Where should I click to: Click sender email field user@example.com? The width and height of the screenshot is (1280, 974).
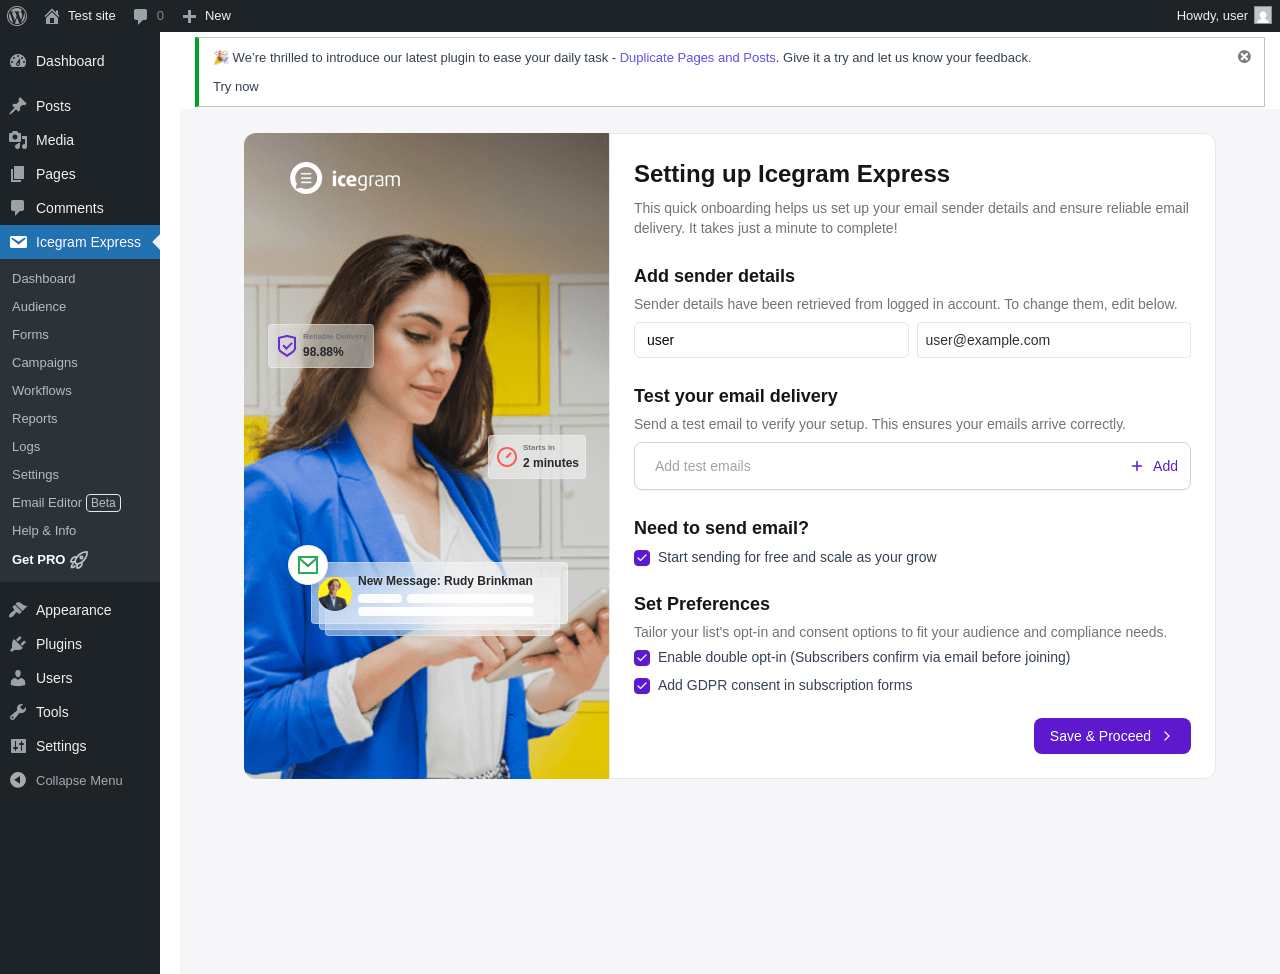click(1054, 340)
